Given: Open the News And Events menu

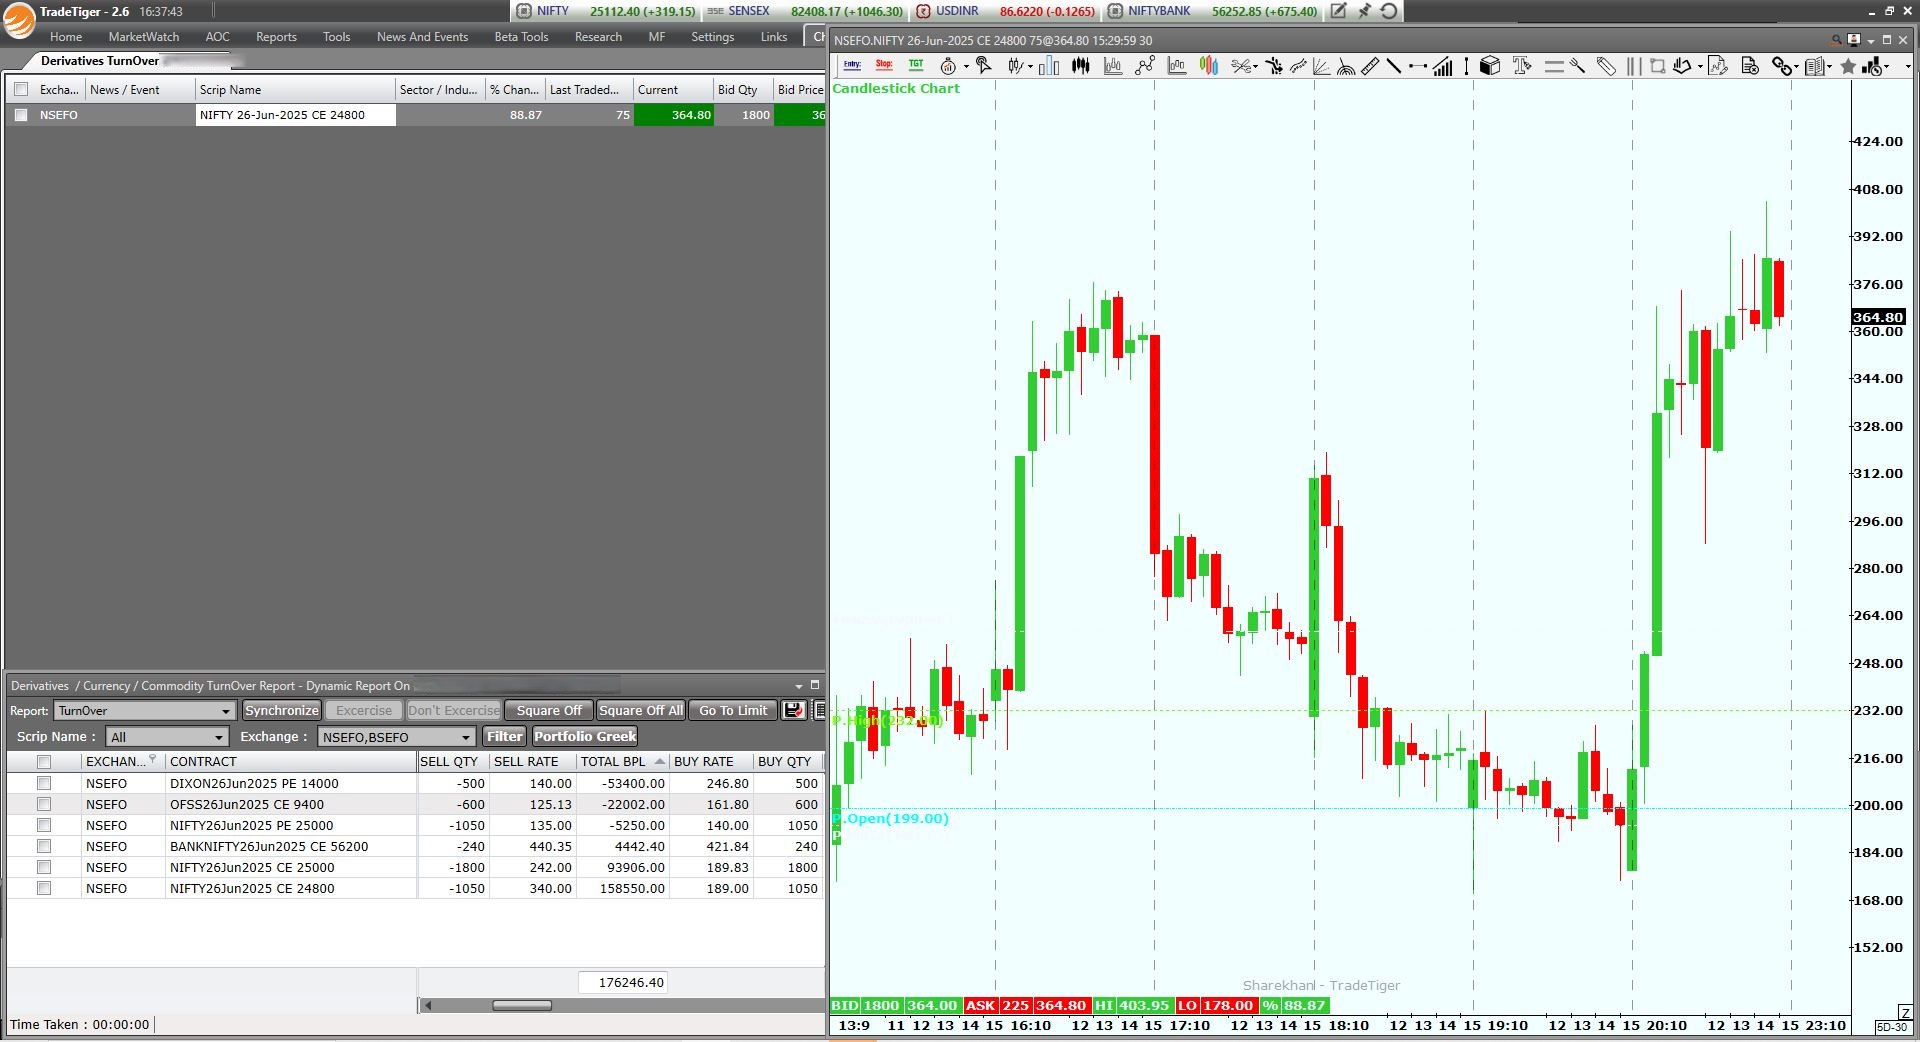Looking at the screenshot, I should click(422, 37).
